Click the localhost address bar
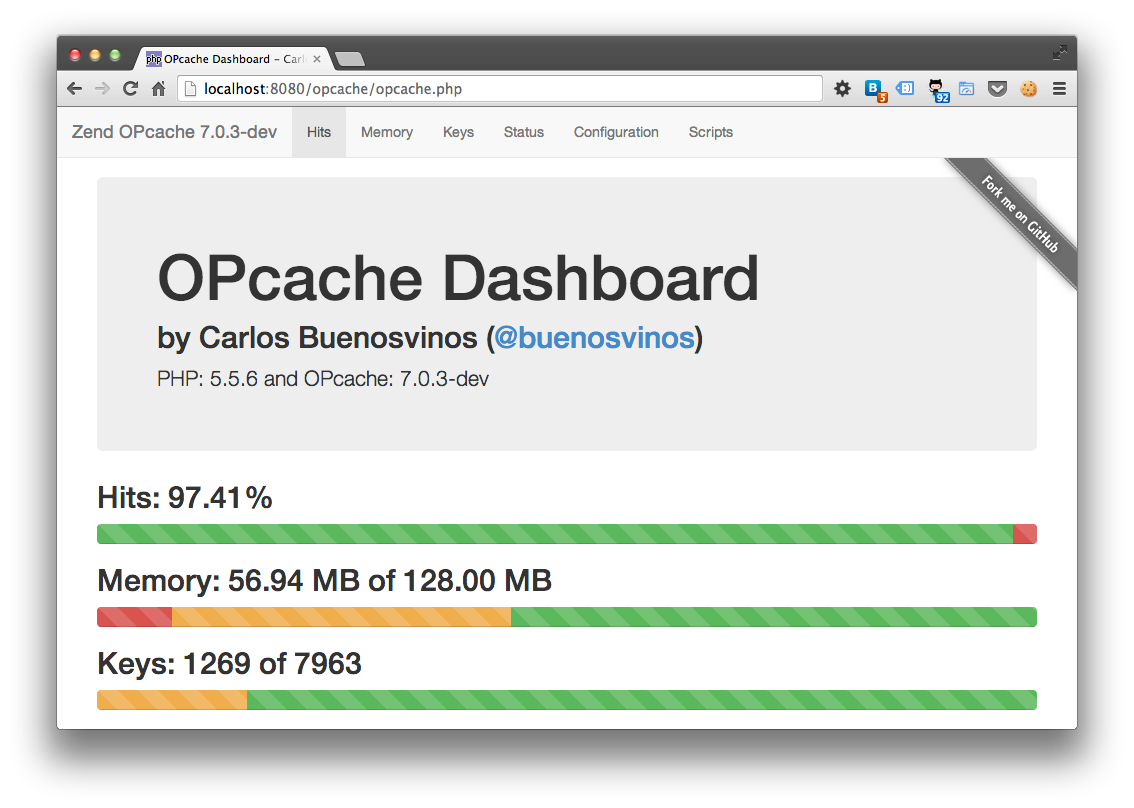 [500, 88]
